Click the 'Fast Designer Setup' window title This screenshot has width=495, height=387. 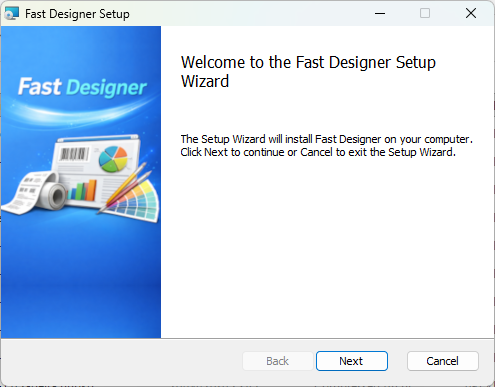77,14
